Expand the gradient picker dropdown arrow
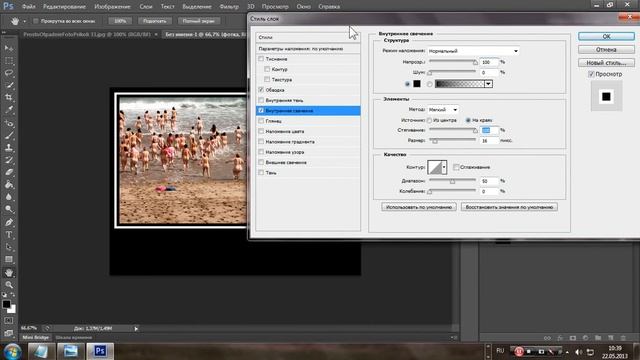This screenshot has height=360, width=640. tap(488, 84)
